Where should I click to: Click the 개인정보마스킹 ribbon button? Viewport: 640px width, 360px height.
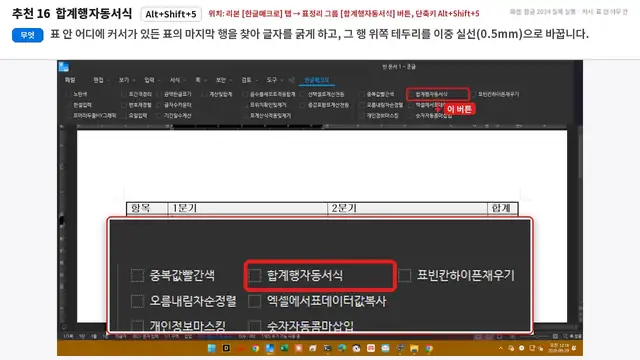[x=379, y=116]
